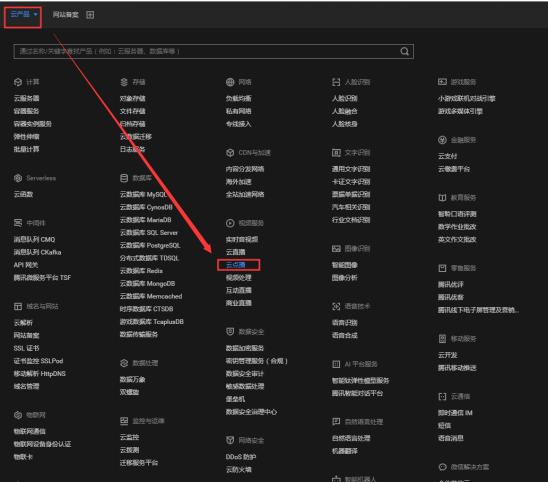Click the 数据安全 shield icon

point(230,332)
